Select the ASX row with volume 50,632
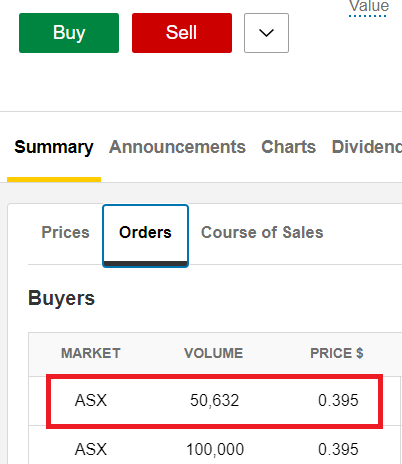The image size is (402, 464). (215, 401)
